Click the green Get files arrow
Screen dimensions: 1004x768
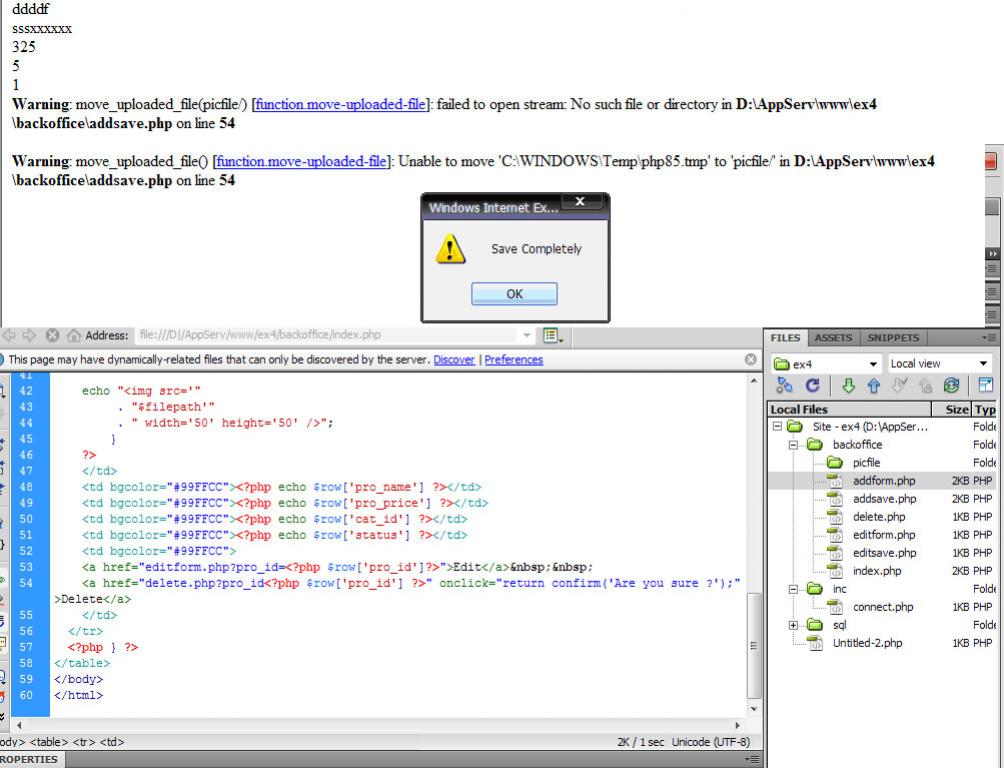848,385
